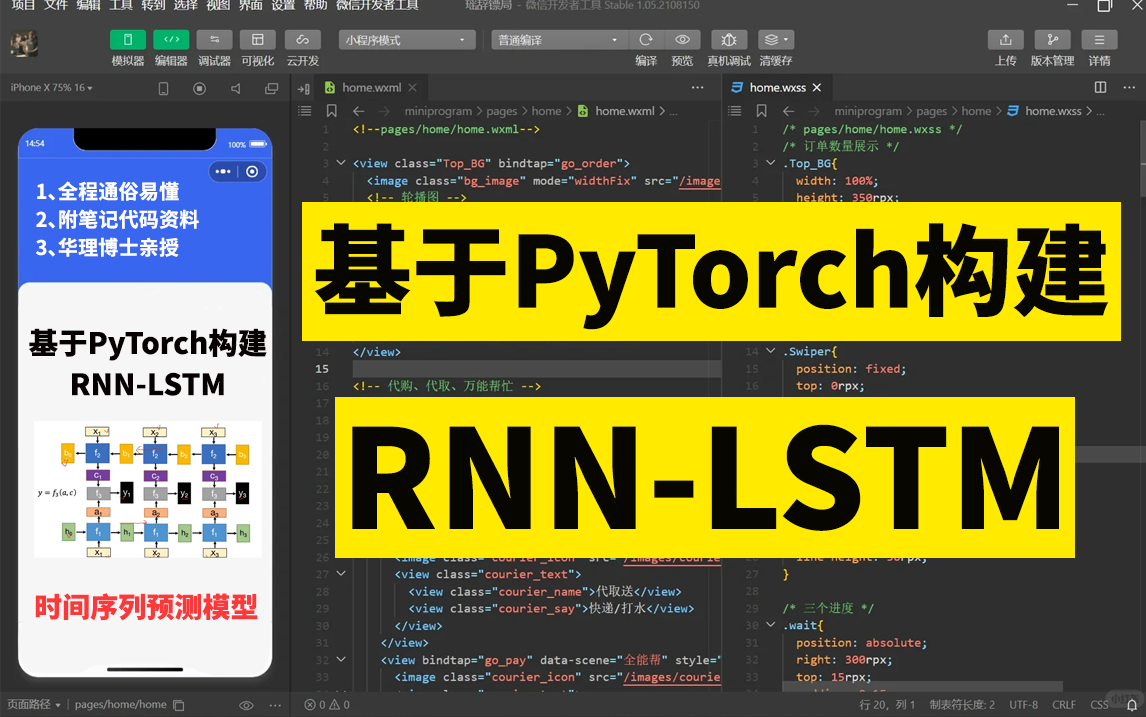Start 真机调试 remote debugging

729,41
